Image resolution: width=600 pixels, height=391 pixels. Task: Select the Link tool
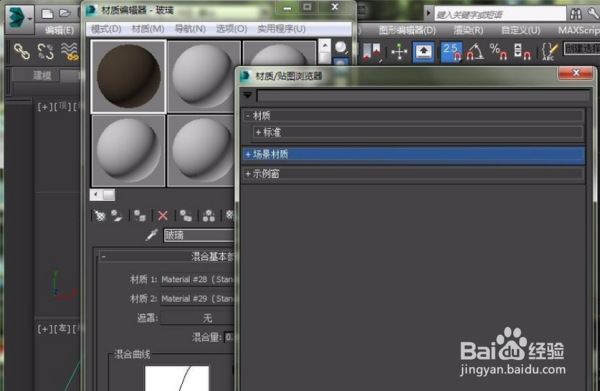click(22, 51)
